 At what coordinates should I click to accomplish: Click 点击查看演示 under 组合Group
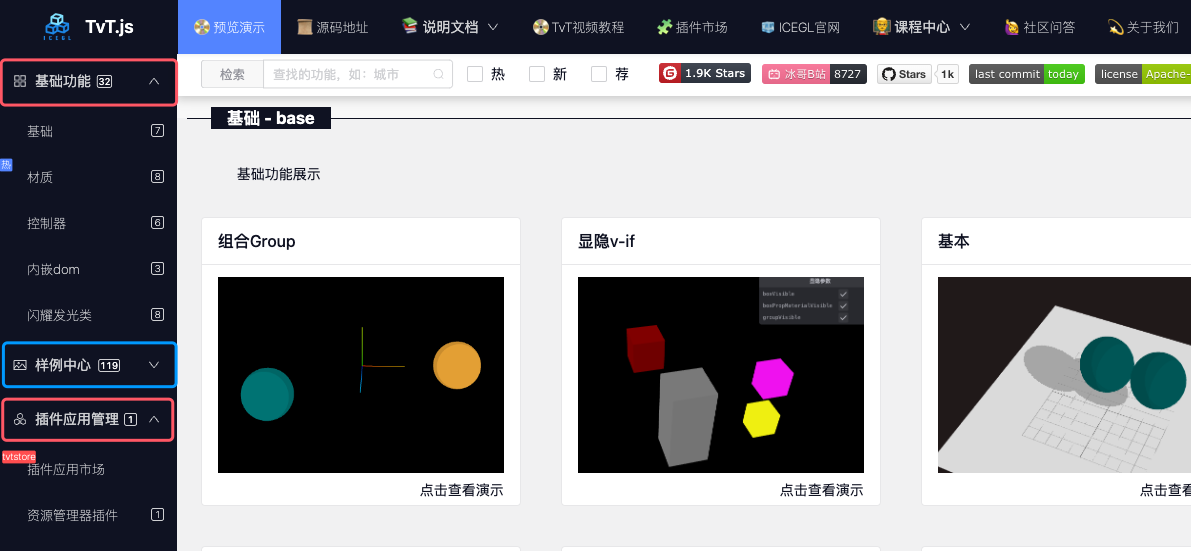[x=461, y=490]
